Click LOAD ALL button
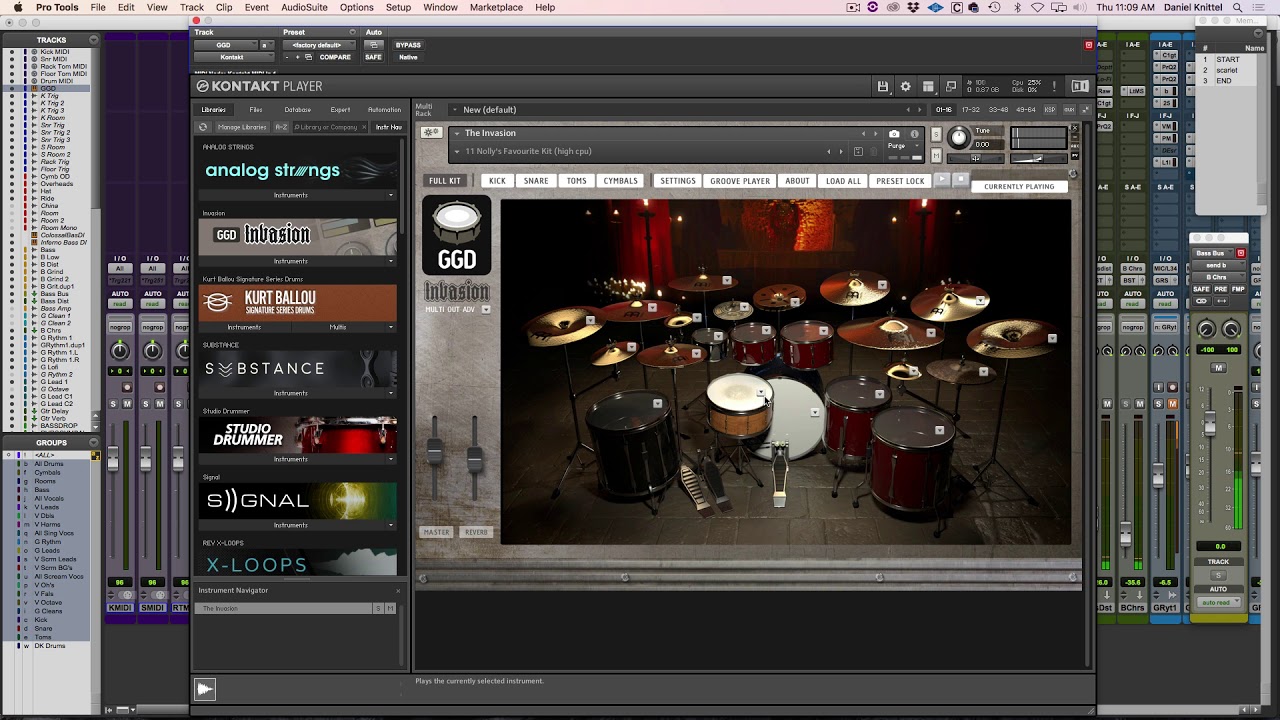This screenshot has height=720, width=1280. tap(843, 181)
